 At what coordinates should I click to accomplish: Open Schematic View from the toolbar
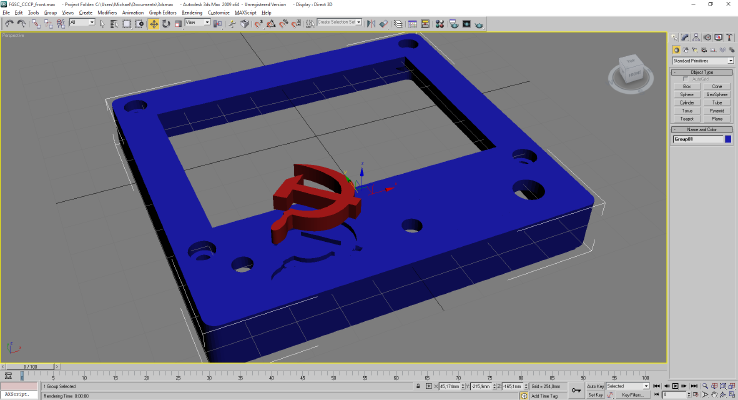tap(425, 24)
